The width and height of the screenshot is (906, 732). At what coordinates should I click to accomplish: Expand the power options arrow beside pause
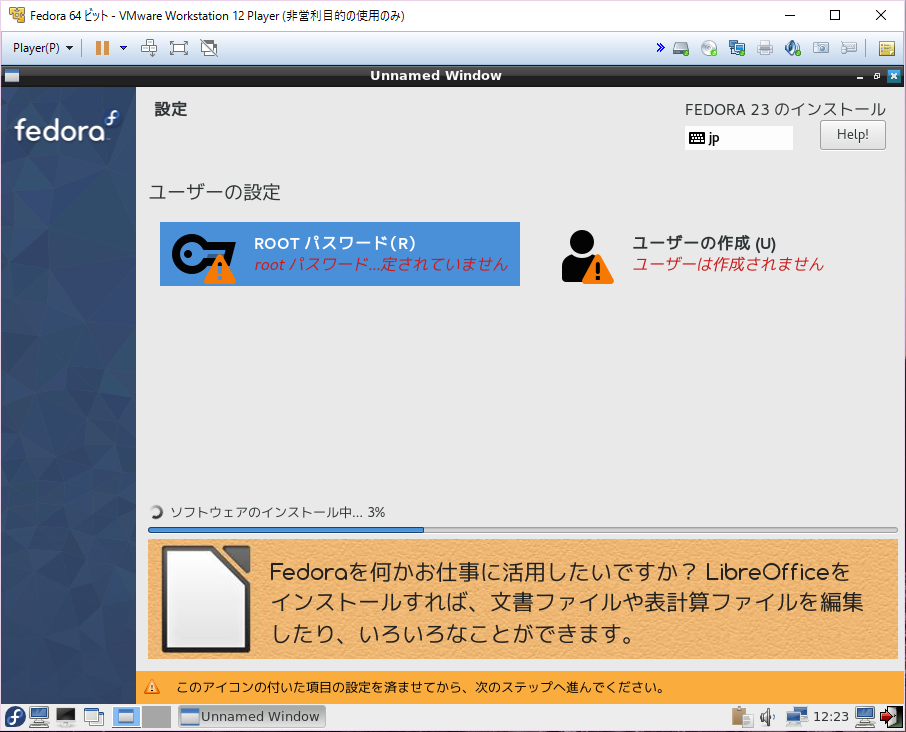pyautogui.click(x=123, y=48)
